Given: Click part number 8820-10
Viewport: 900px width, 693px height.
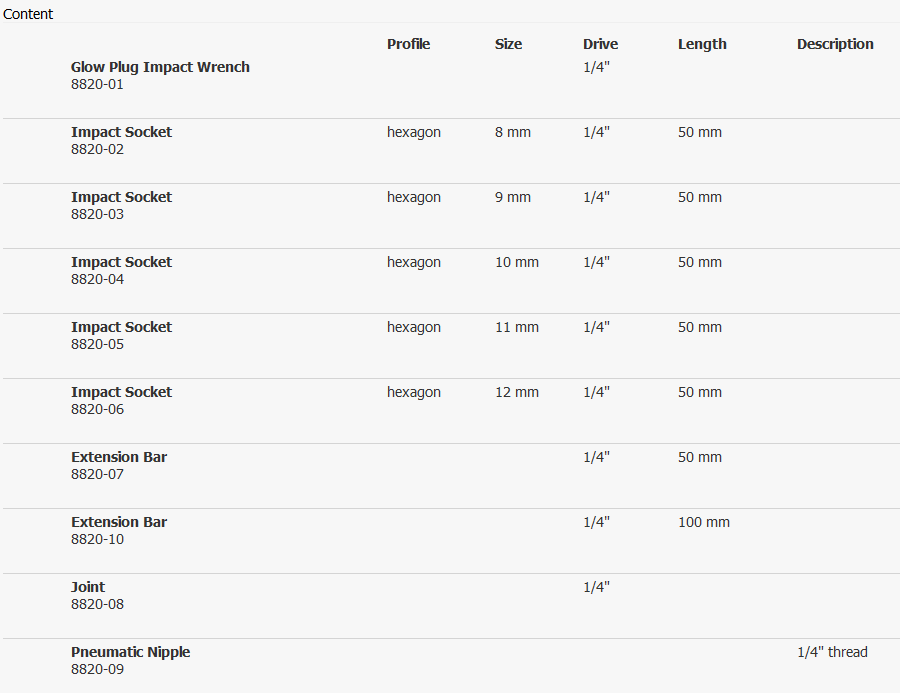Looking at the screenshot, I should [x=98, y=540].
